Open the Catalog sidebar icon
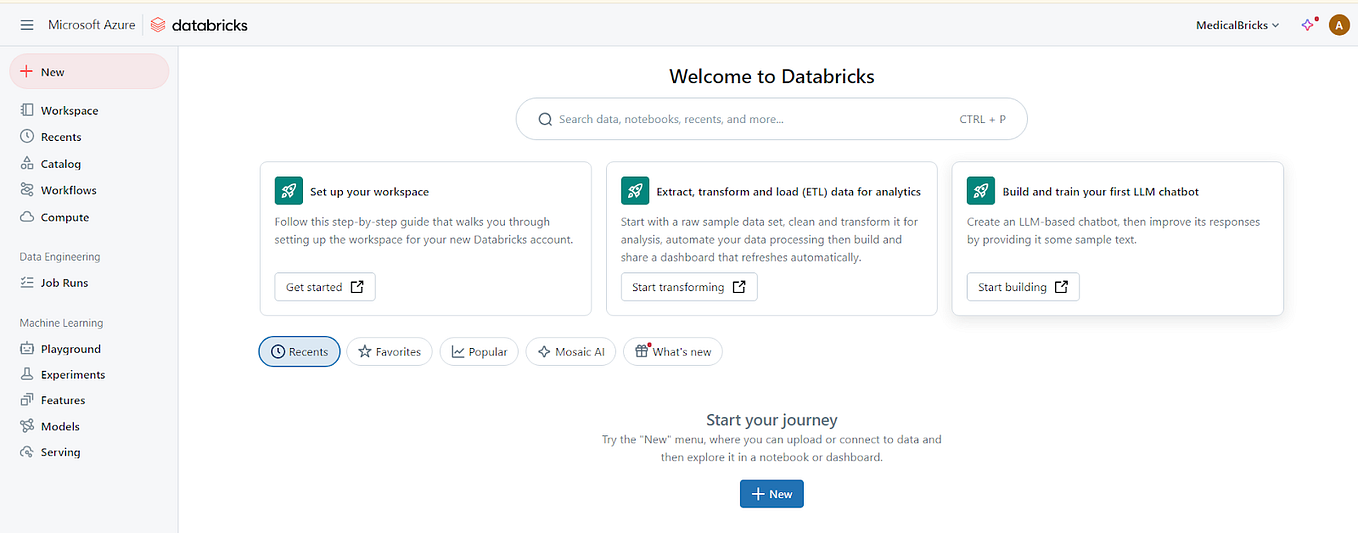This screenshot has height=533, width=1358. pyautogui.click(x=27, y=164)
